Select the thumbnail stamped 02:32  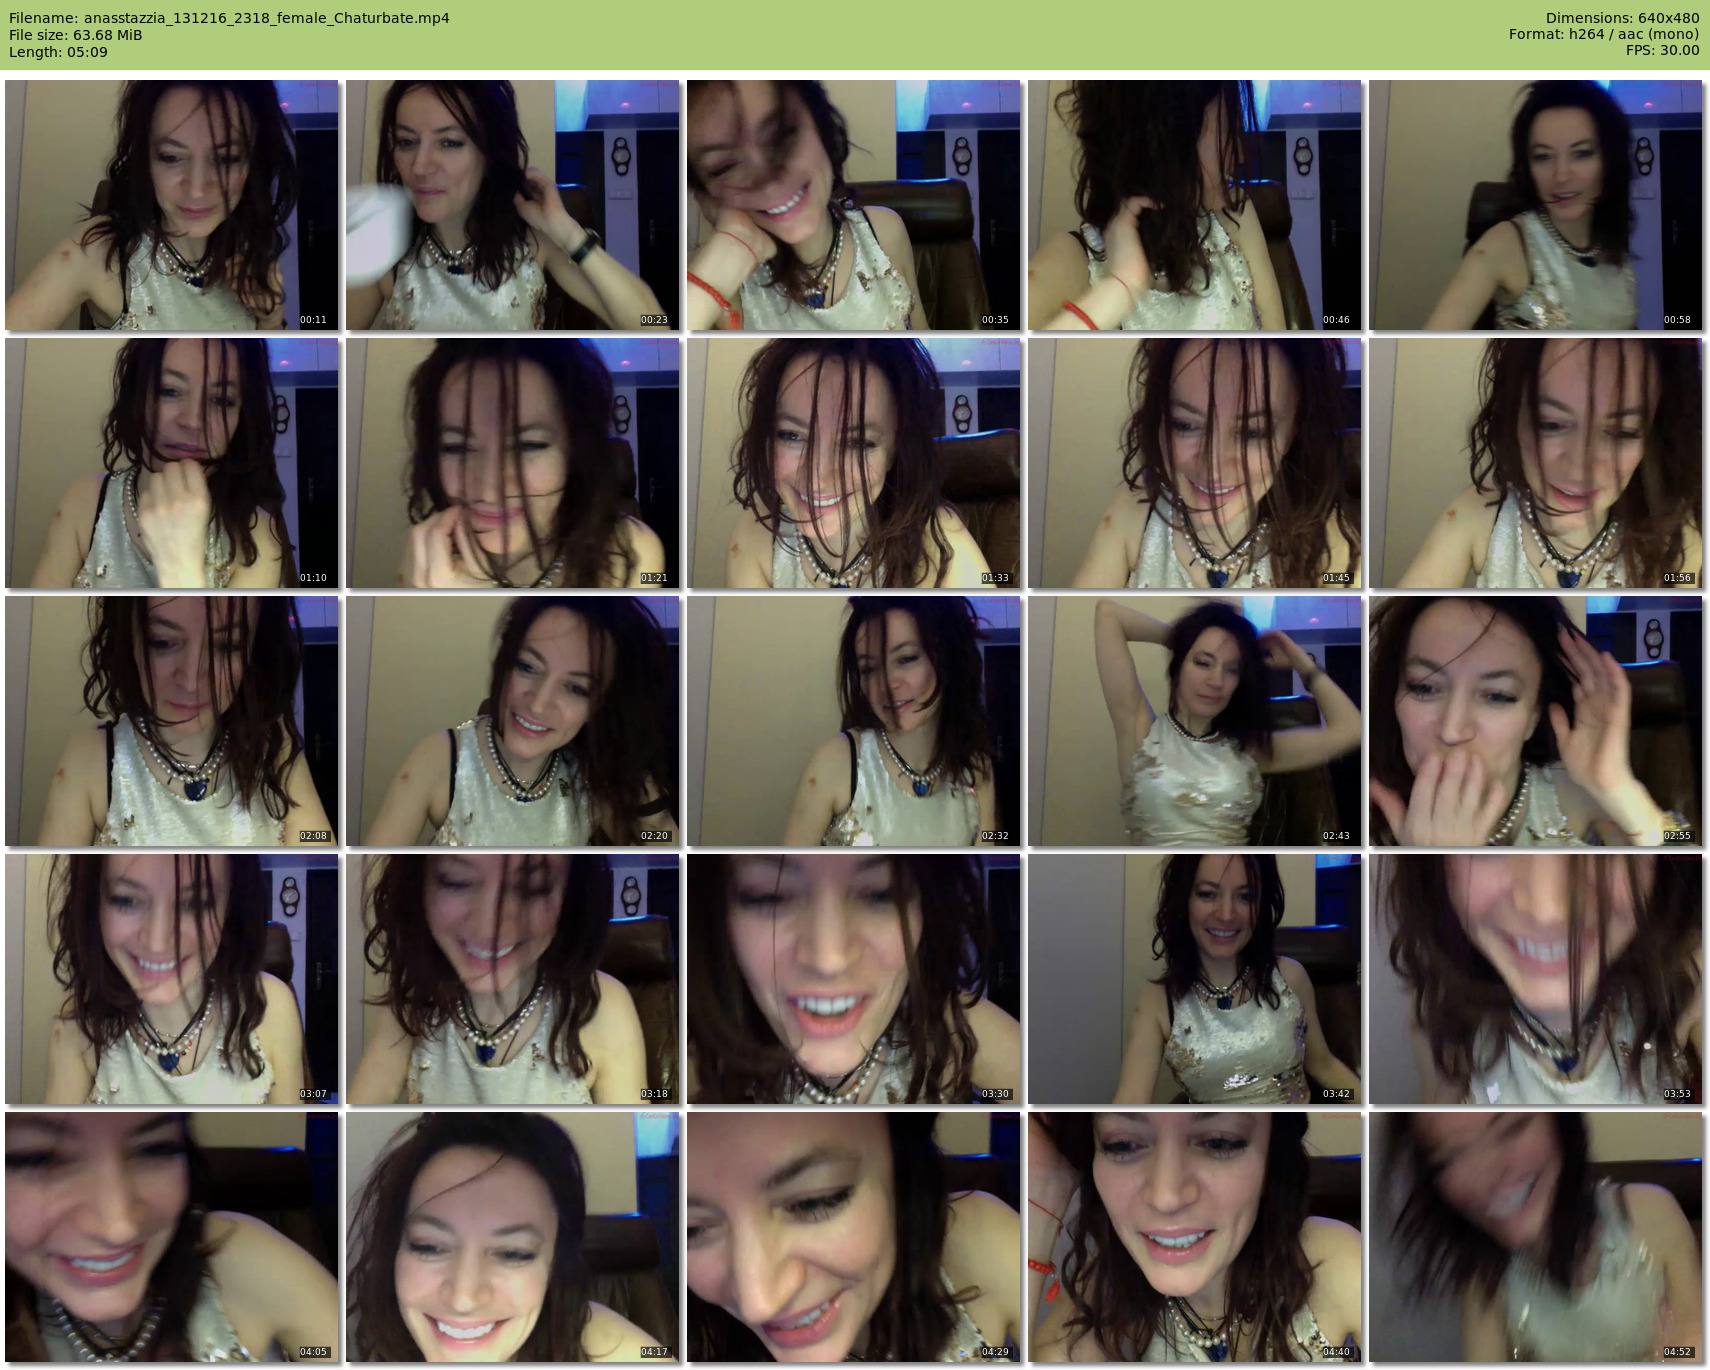pos(854,721)
